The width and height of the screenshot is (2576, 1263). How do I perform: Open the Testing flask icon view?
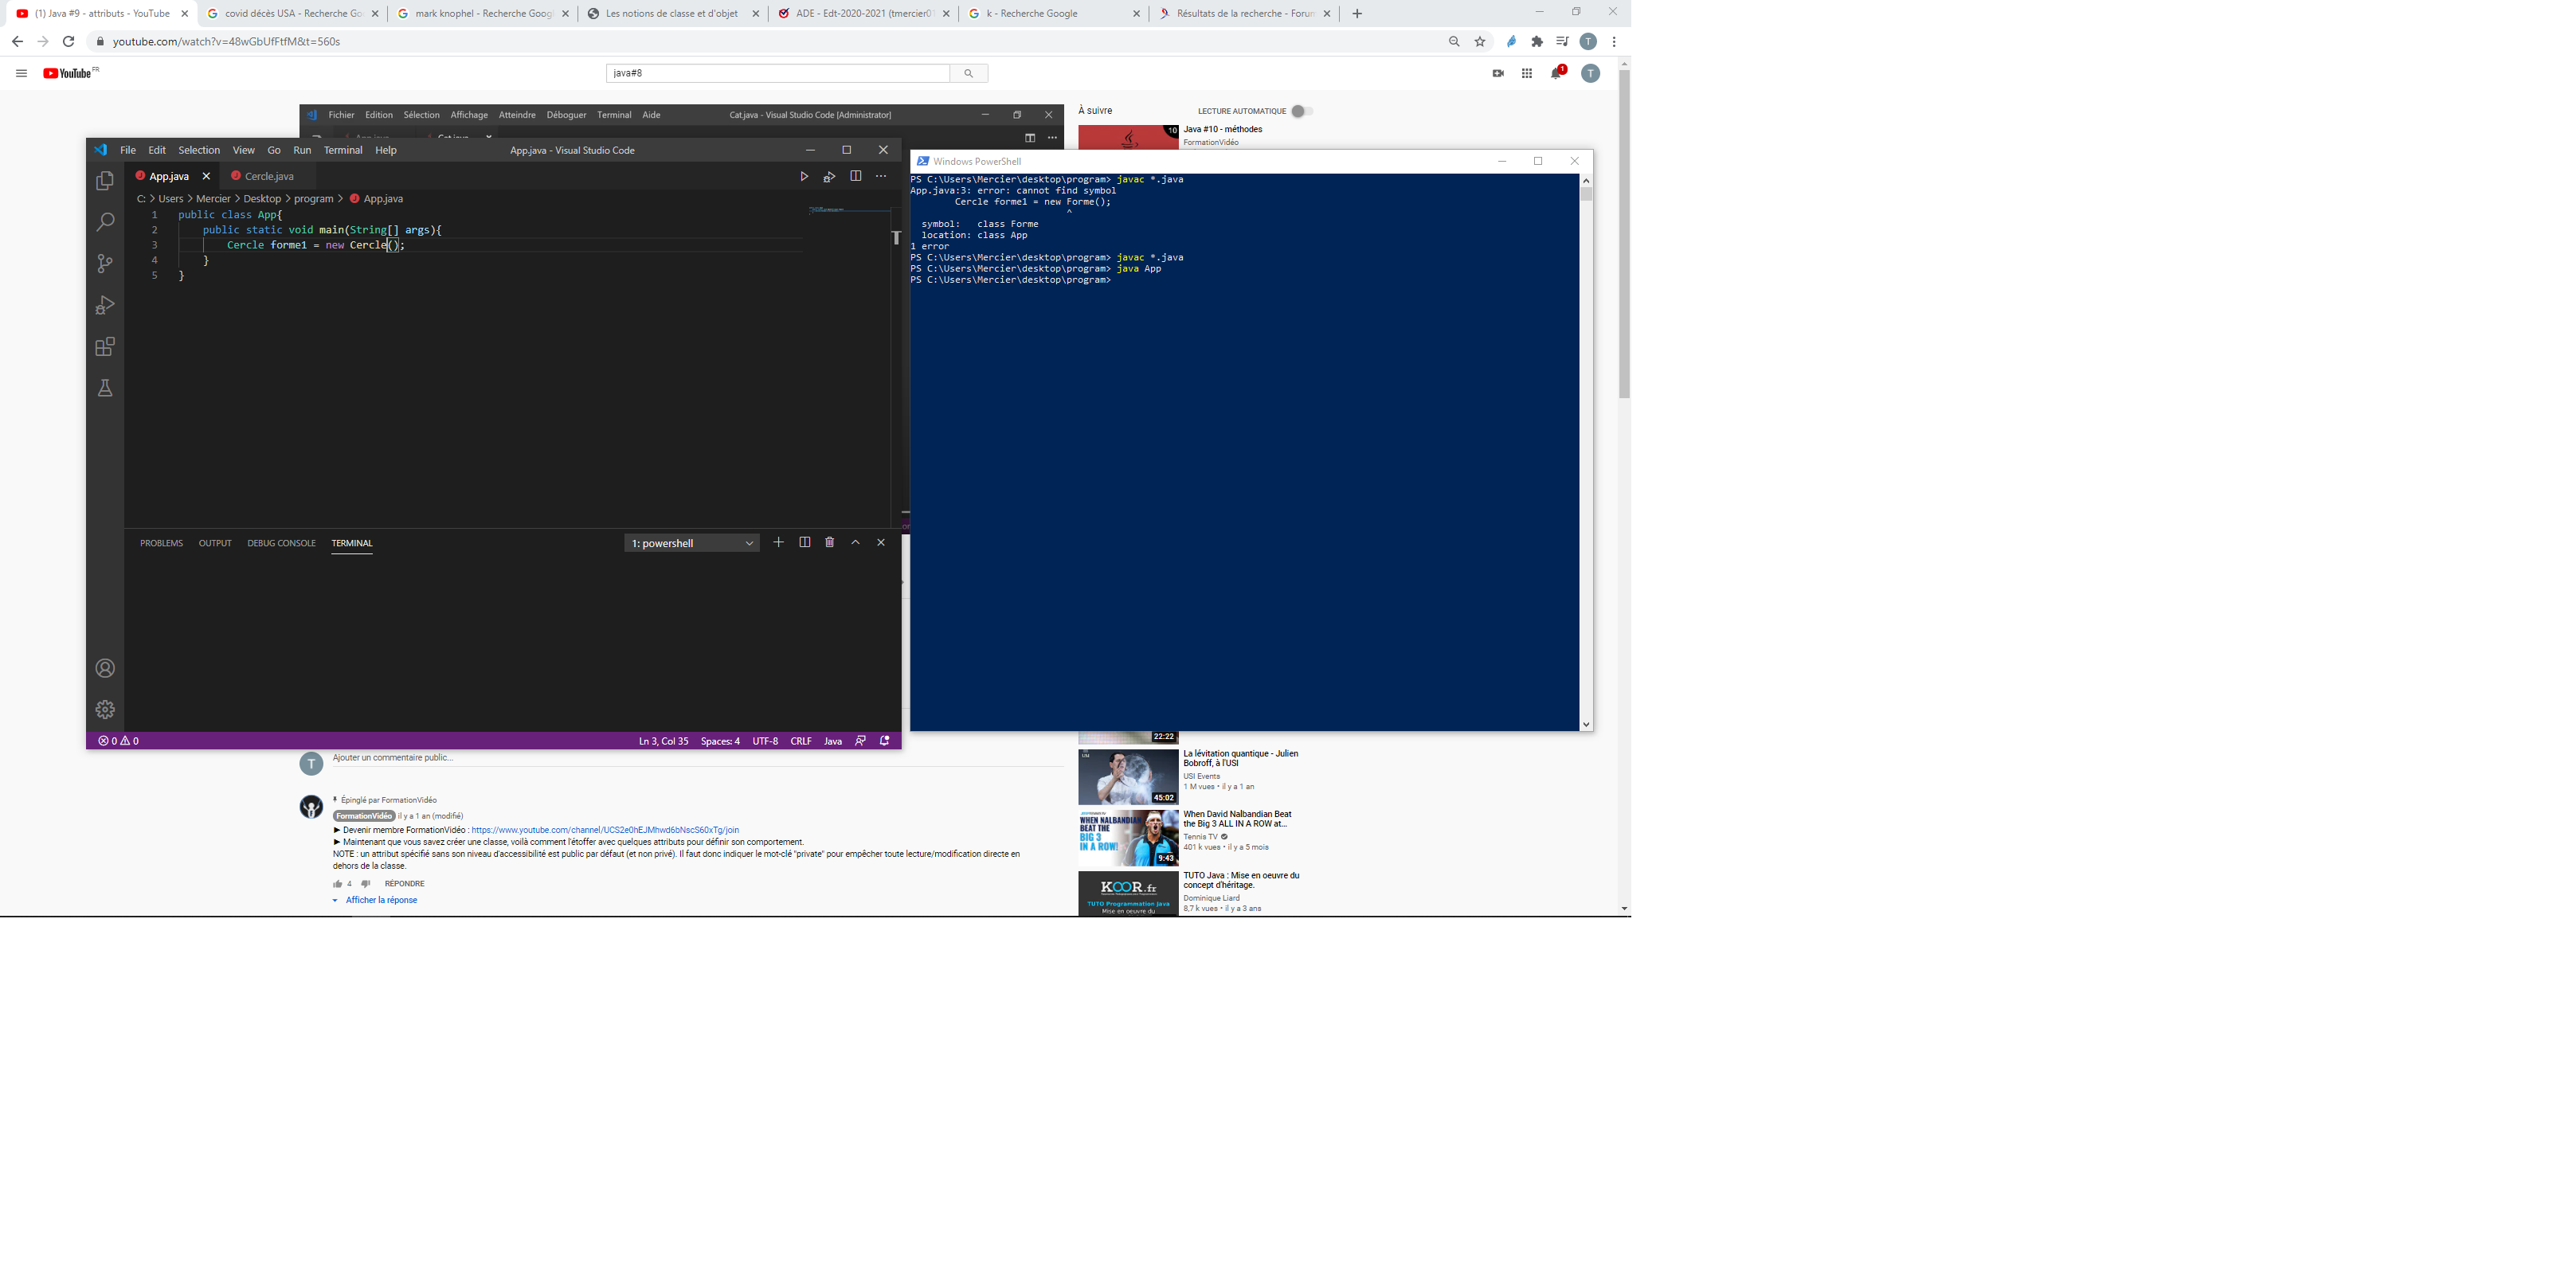click(105, 388)
